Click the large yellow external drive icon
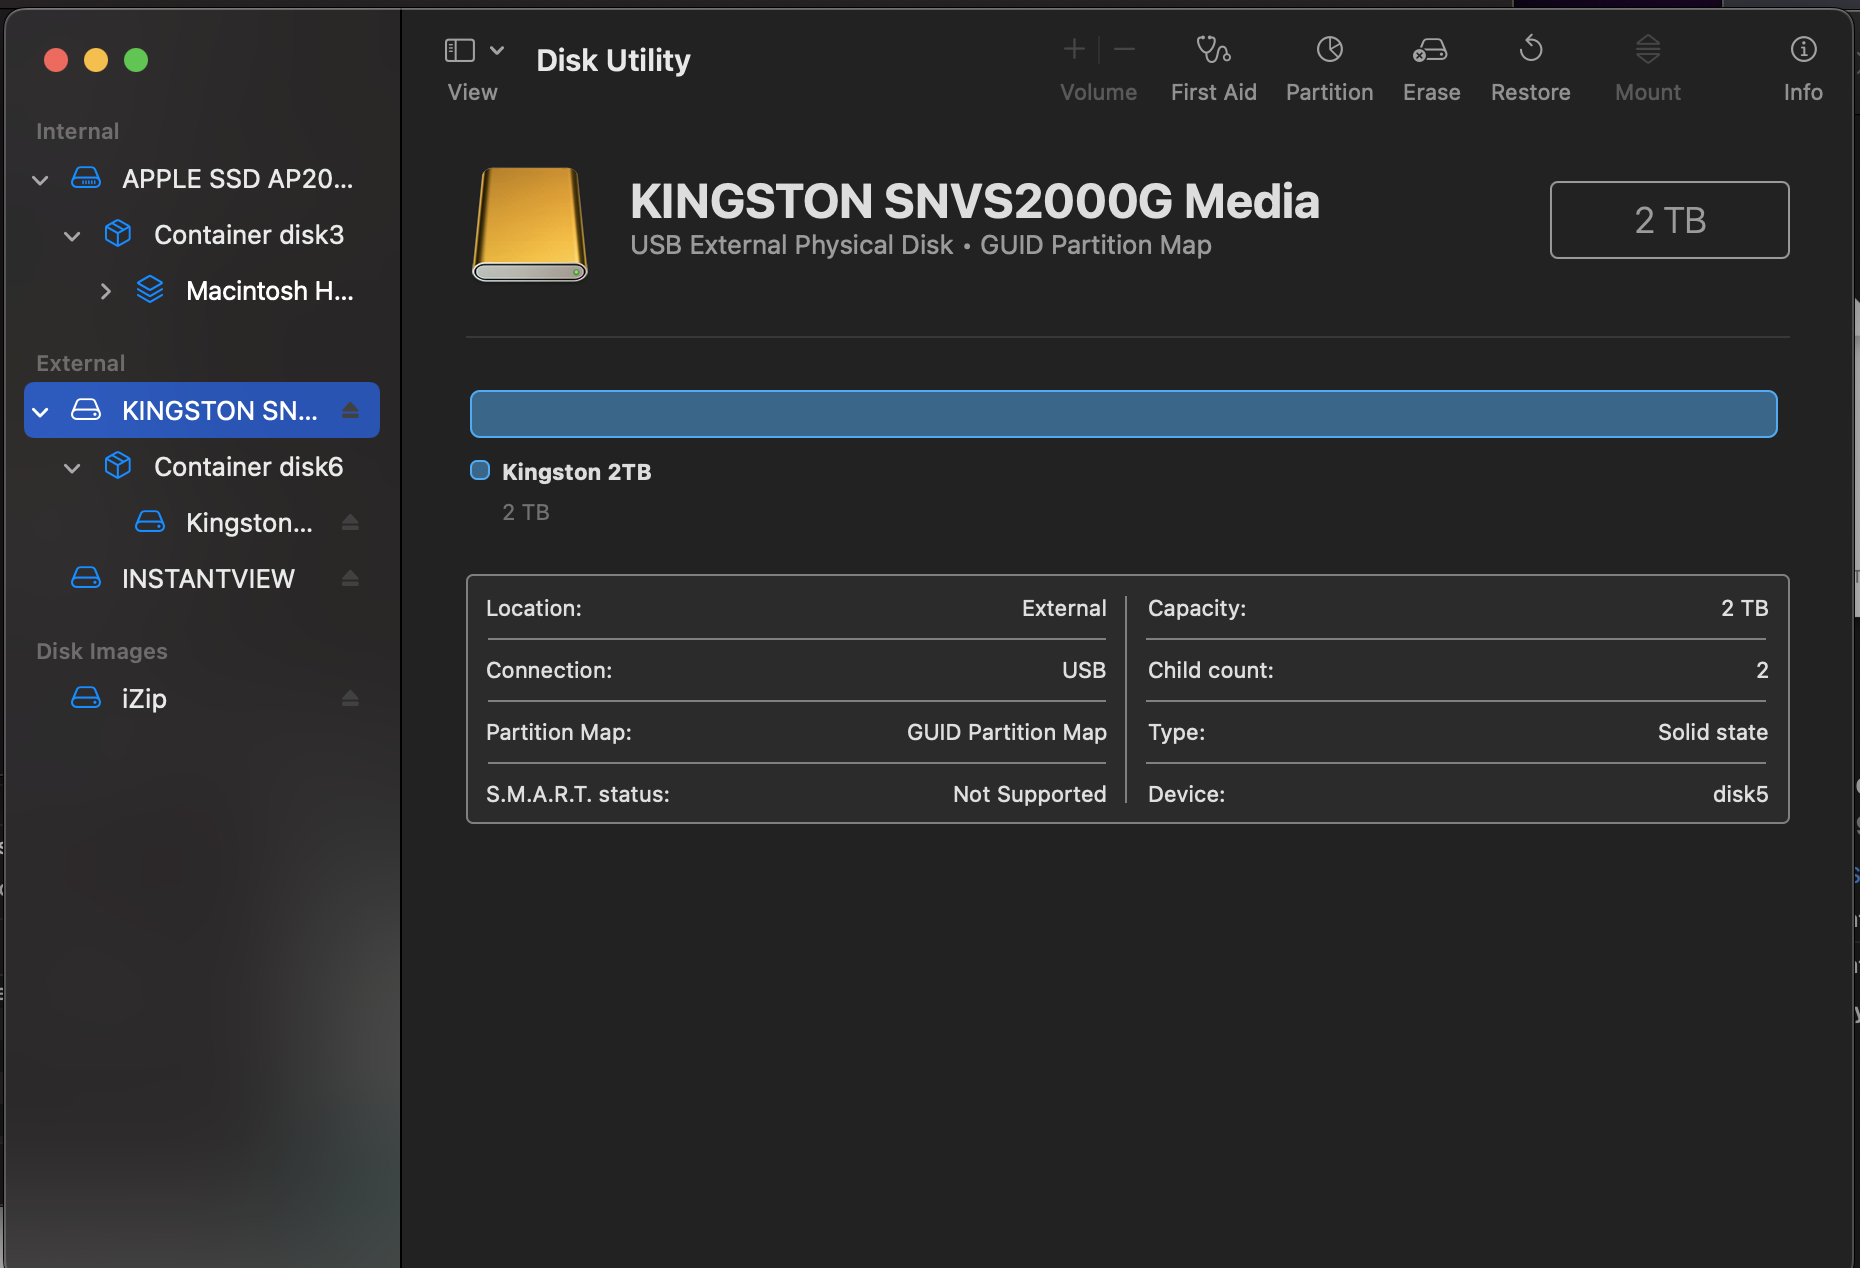1860x1268 pixels. pos(529,224)
